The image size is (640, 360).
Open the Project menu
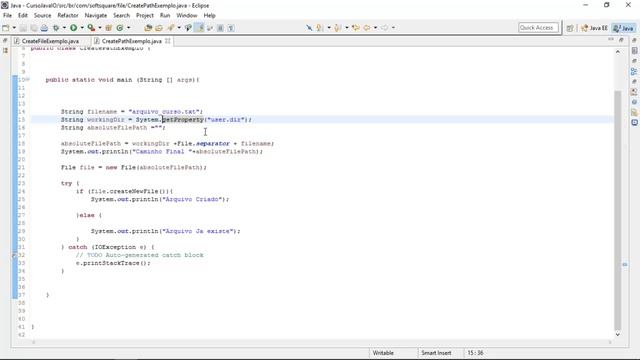point(144,16)
